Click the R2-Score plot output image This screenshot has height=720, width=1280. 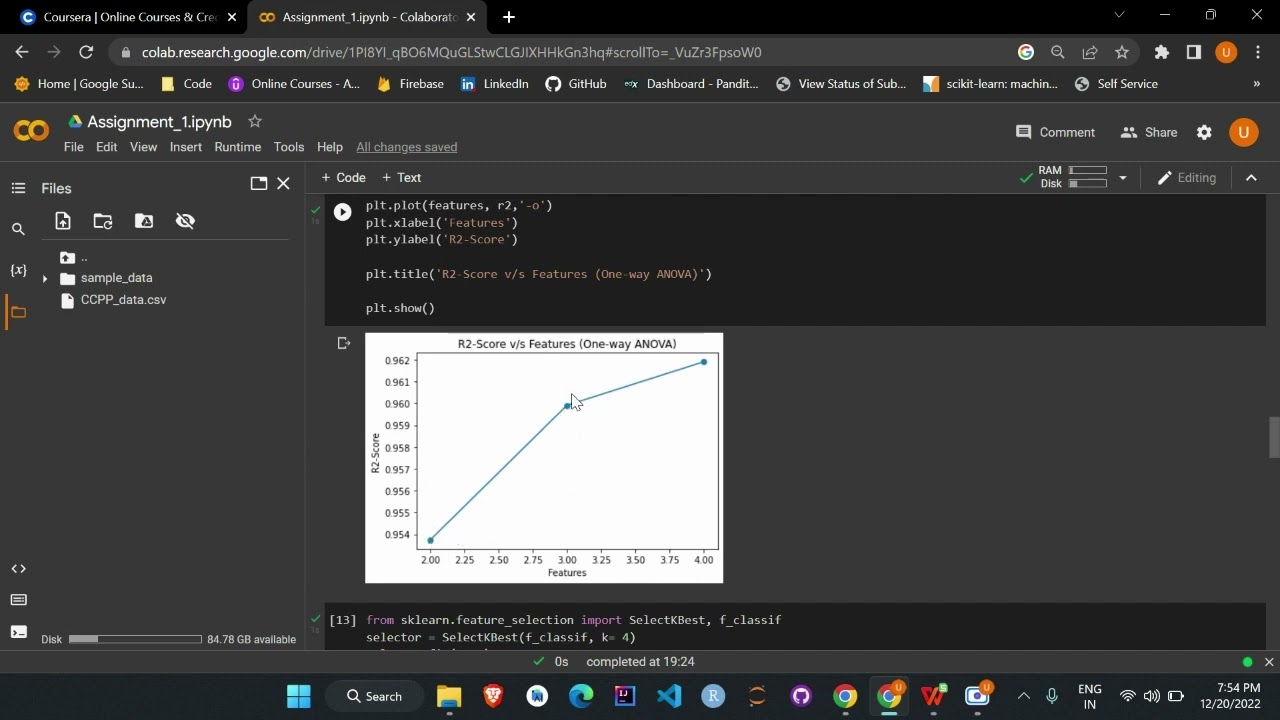point(544,458)
